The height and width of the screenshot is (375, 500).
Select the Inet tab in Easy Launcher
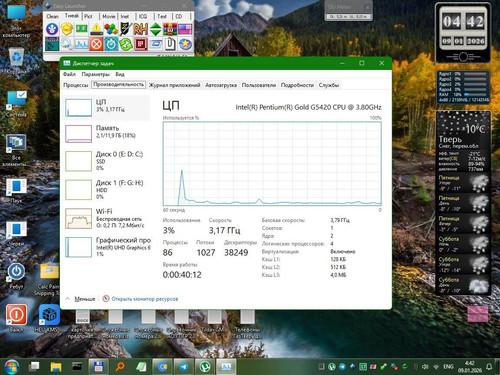[x=125, y=16]
